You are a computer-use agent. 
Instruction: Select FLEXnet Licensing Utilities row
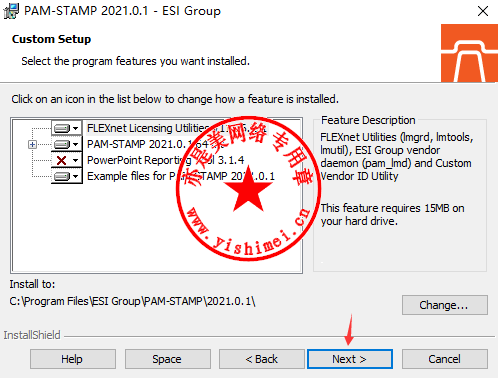pyautogui.click(x=177, y=128)
